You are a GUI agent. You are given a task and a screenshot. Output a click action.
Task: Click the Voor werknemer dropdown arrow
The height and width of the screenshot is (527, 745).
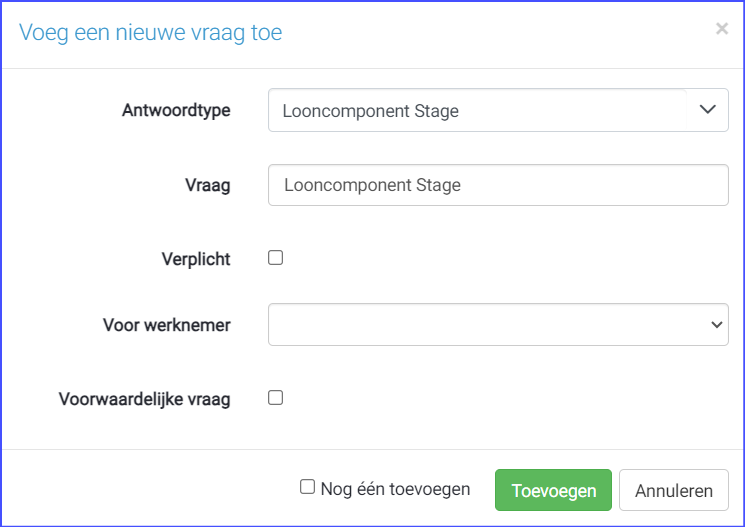tap(716, 325)
